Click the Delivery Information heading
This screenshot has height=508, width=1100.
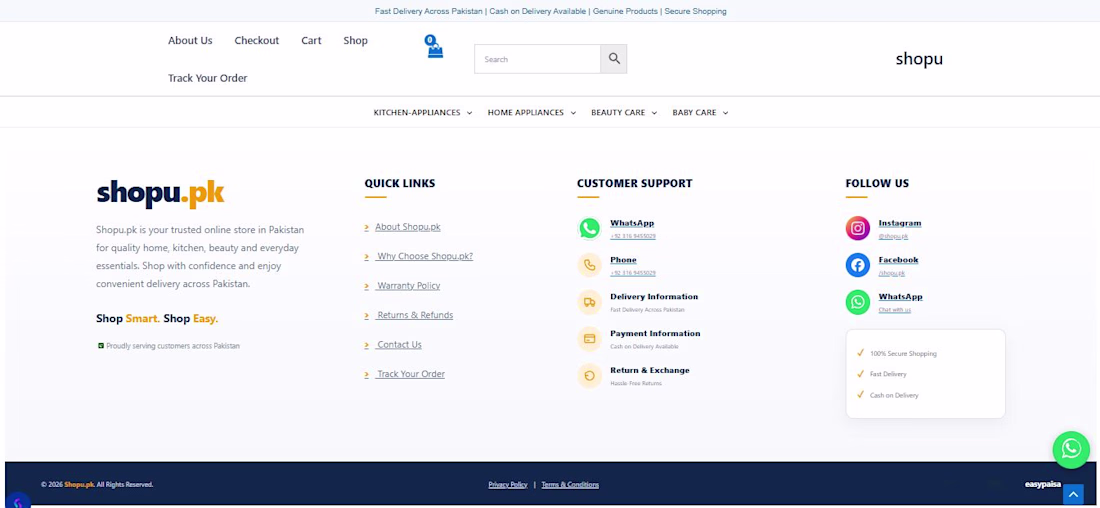[654, 297]
